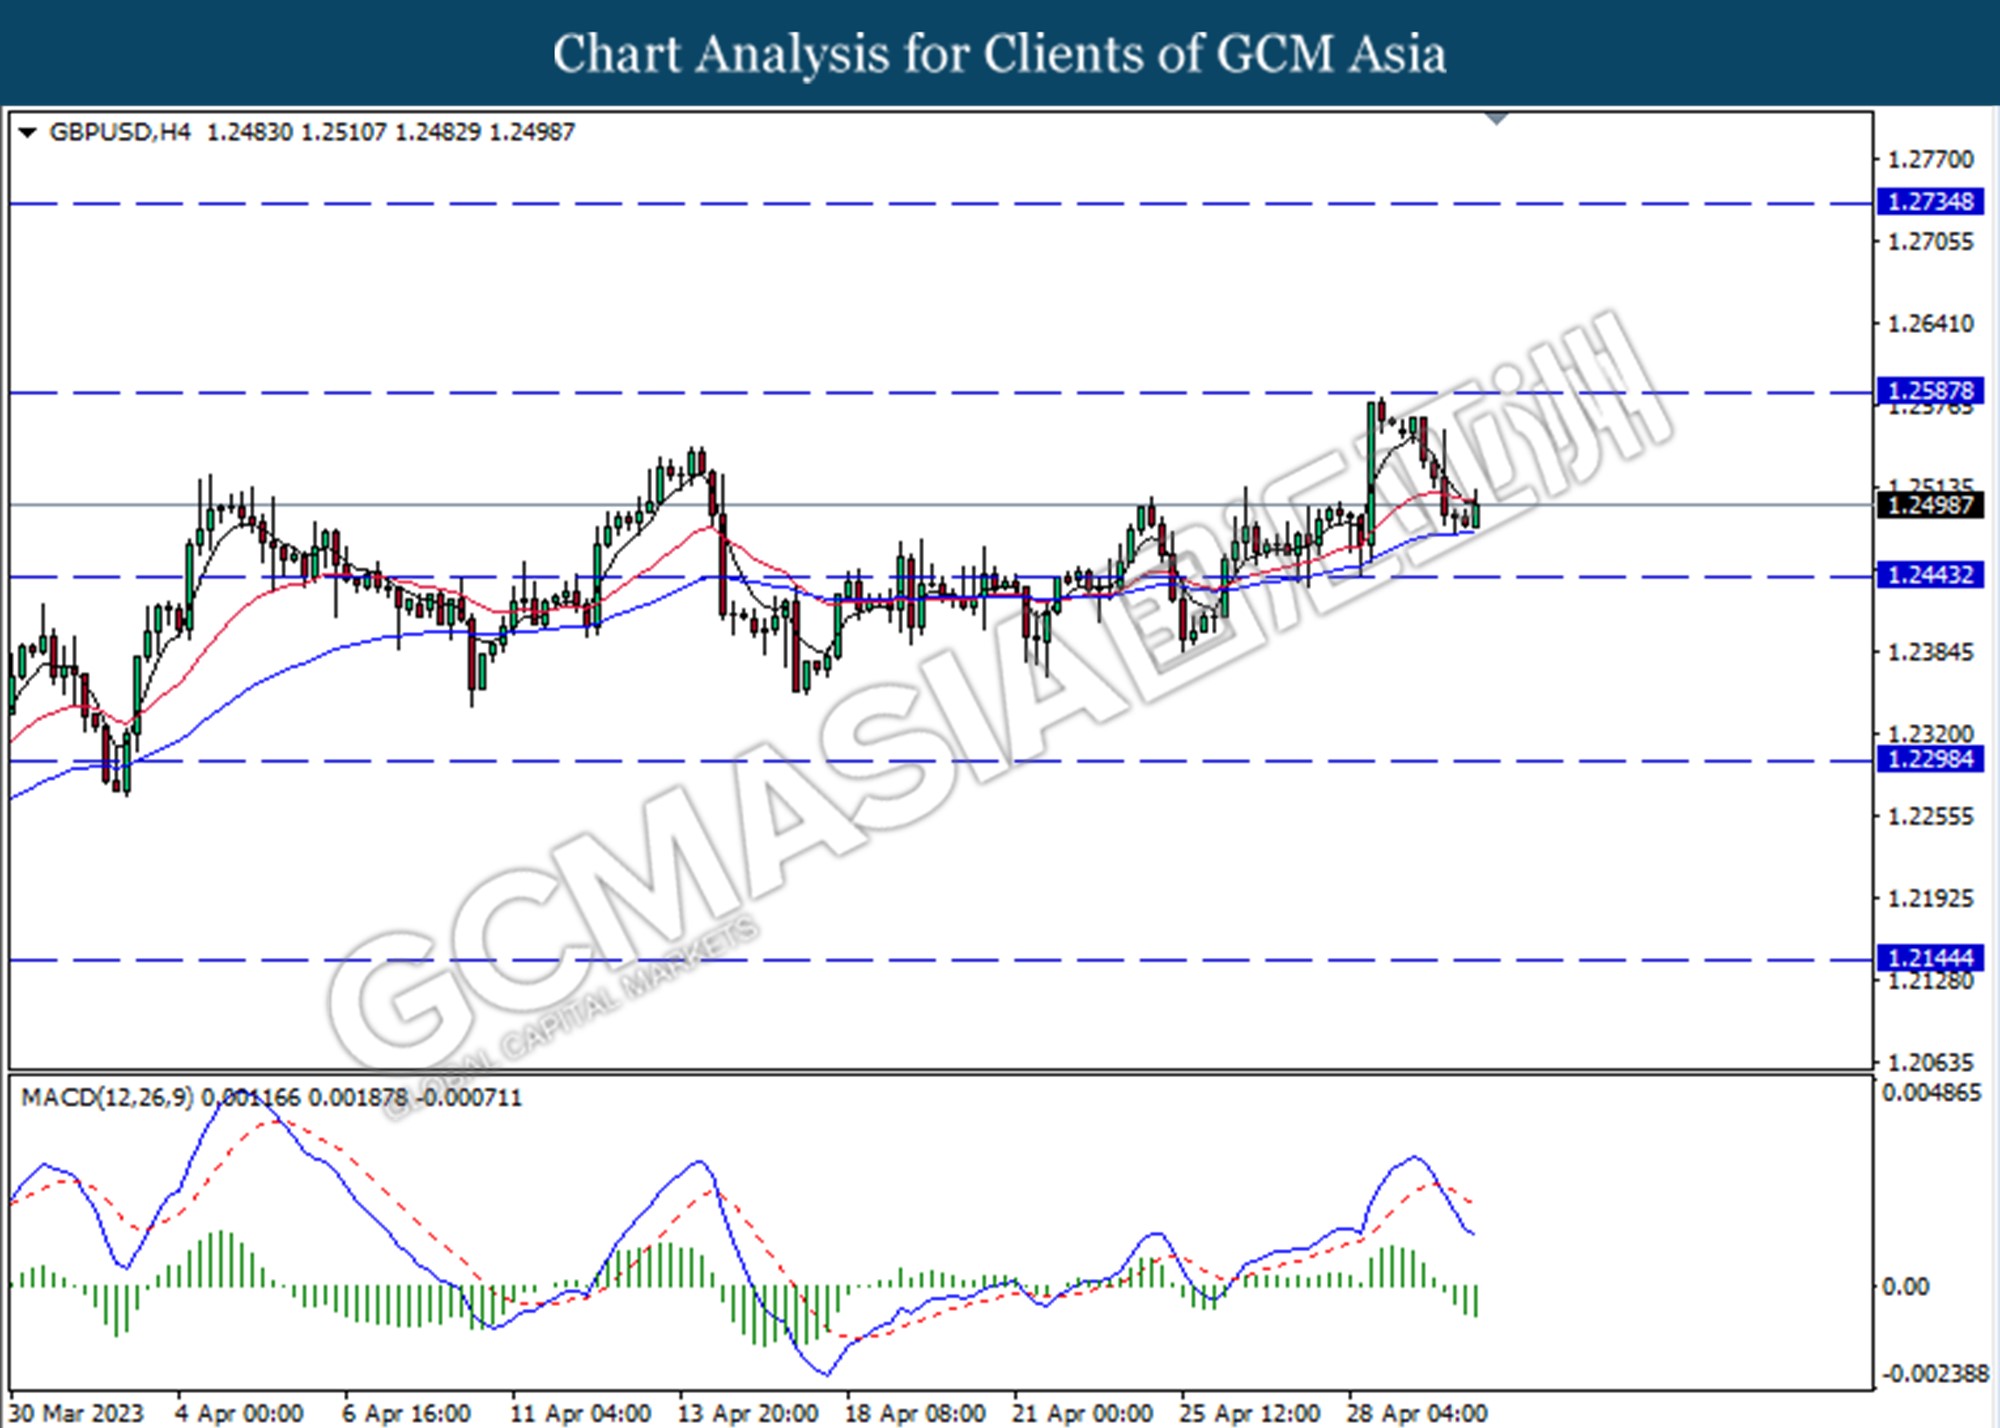Click the GBPUSD,H4 symbol title text

pyautogui.click(x=120, y=132)
